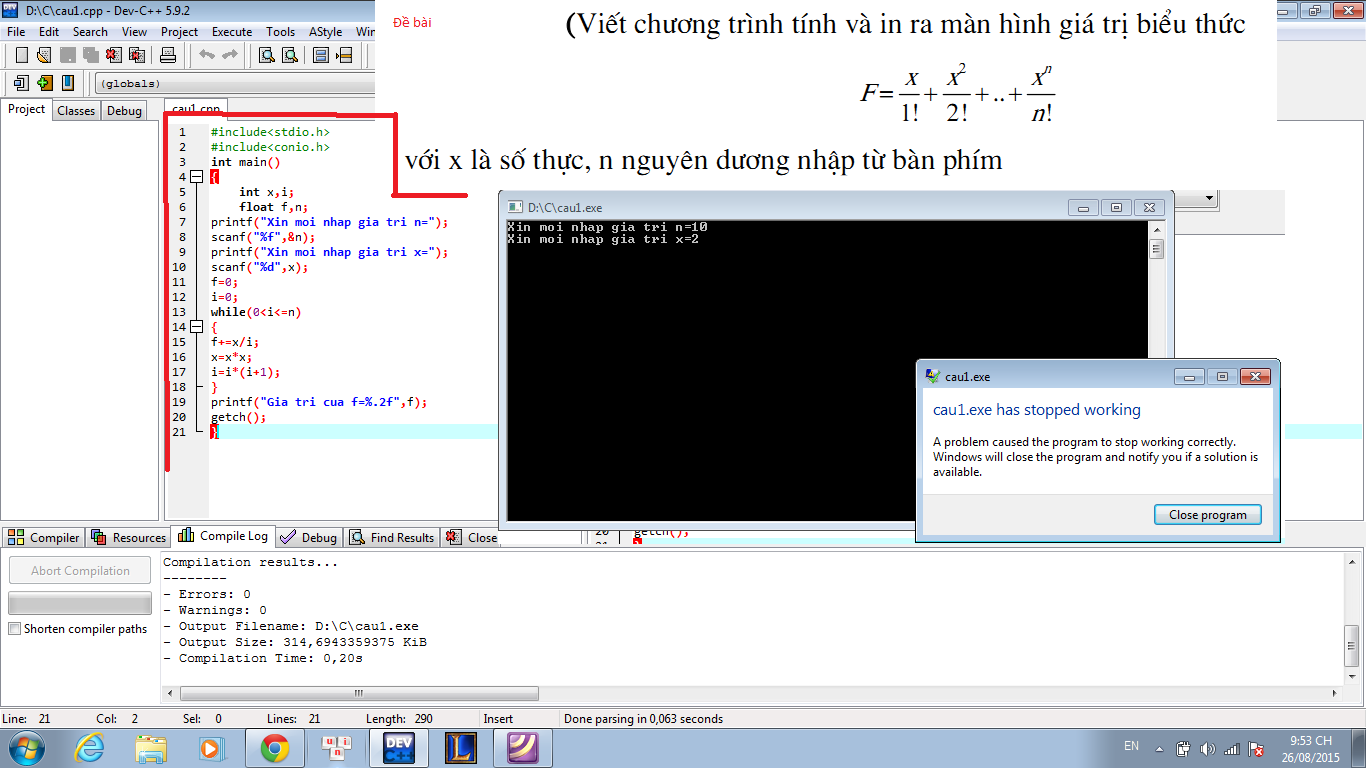Click the Close All files toolbar icon
The image size is (1366, 768).
(137, 55)
